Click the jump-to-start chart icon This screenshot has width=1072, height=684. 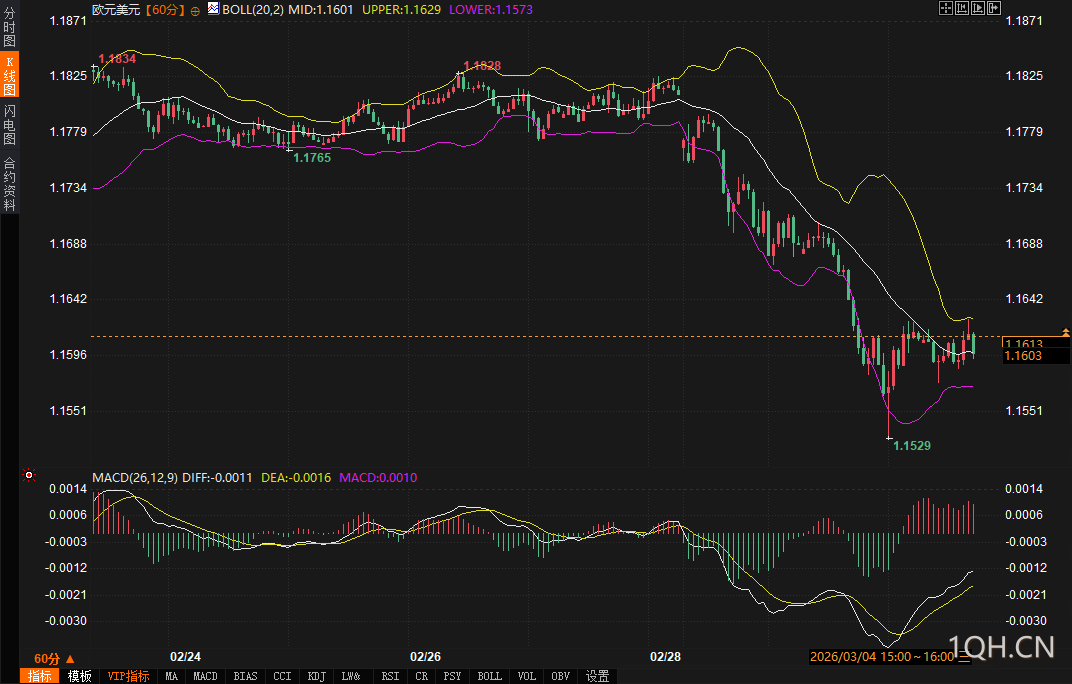tap(962, 8)
